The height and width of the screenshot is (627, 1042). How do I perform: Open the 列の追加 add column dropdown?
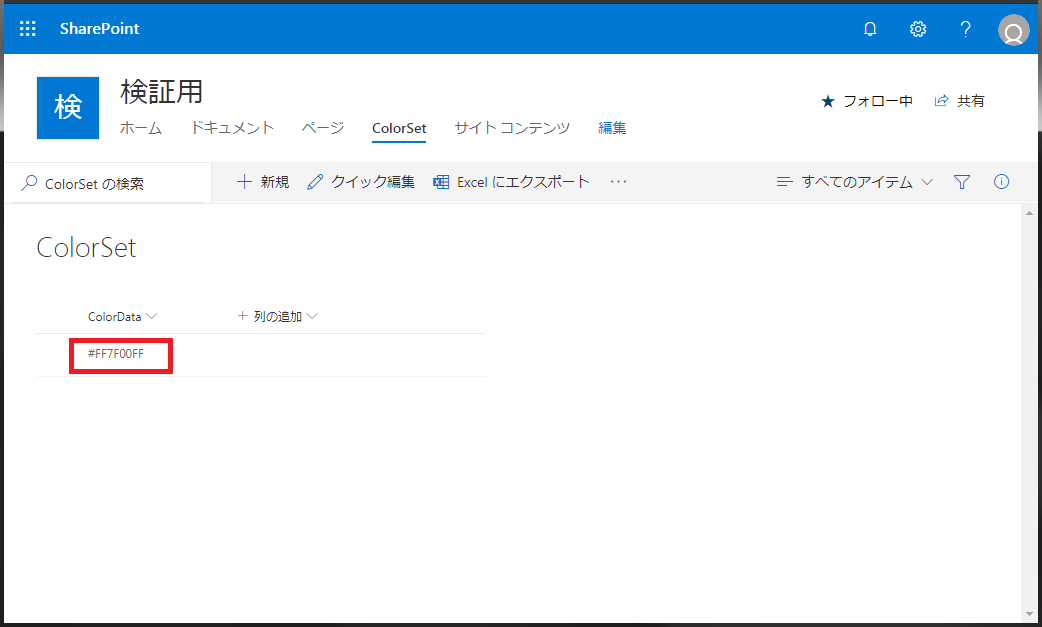278,316
